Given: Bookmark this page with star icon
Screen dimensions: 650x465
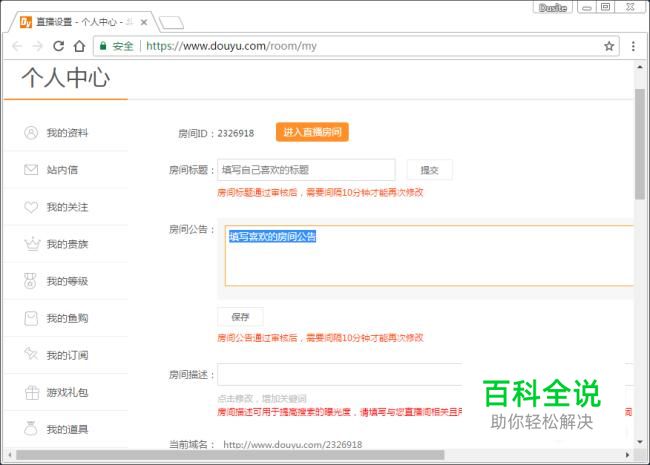Looking at the screenshot, I should 609,46.
